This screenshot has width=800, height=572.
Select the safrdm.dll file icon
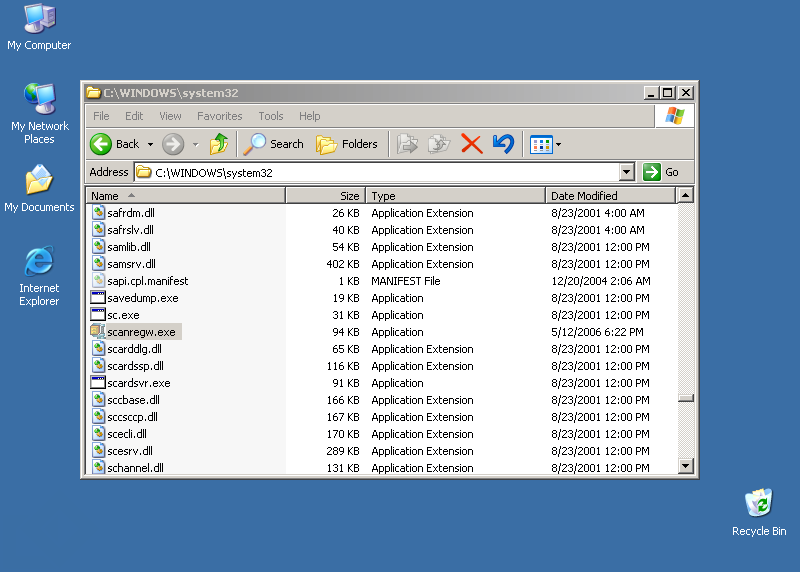(x=98, y=212)
